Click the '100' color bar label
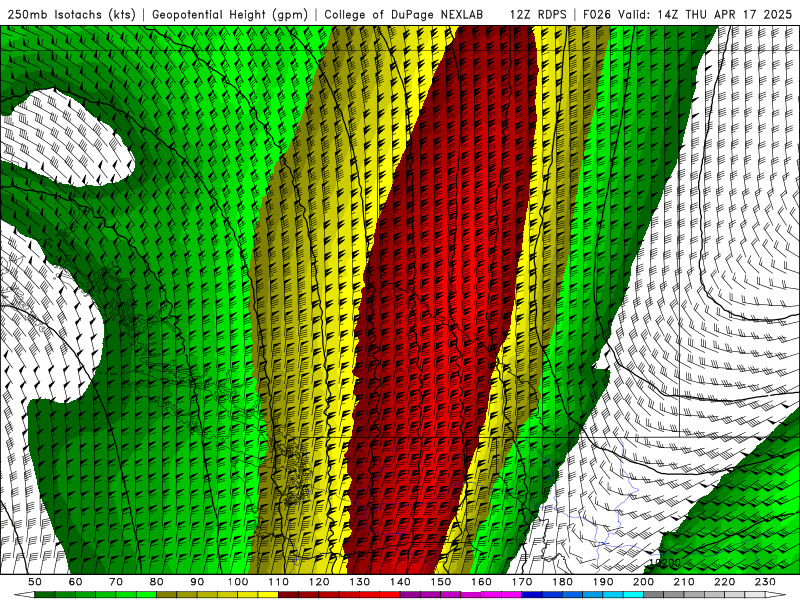This screenshot has width=800, height=600. coord(238,582)
